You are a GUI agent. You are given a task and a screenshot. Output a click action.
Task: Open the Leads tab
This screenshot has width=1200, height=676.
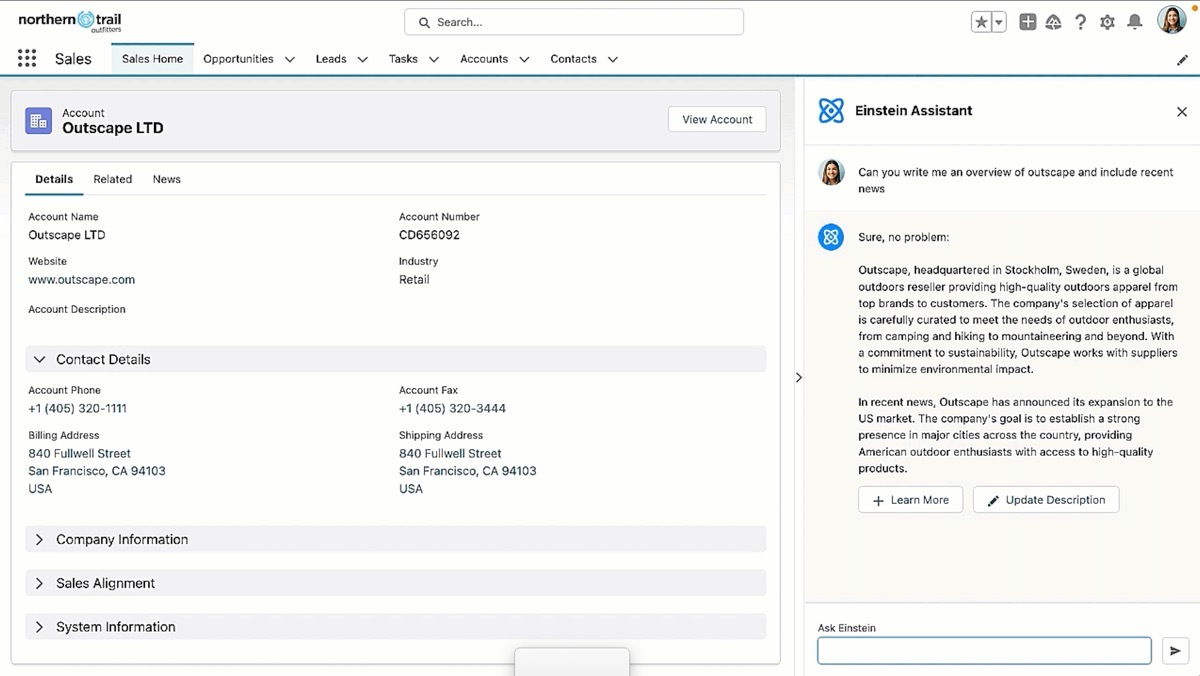point(331,59)
